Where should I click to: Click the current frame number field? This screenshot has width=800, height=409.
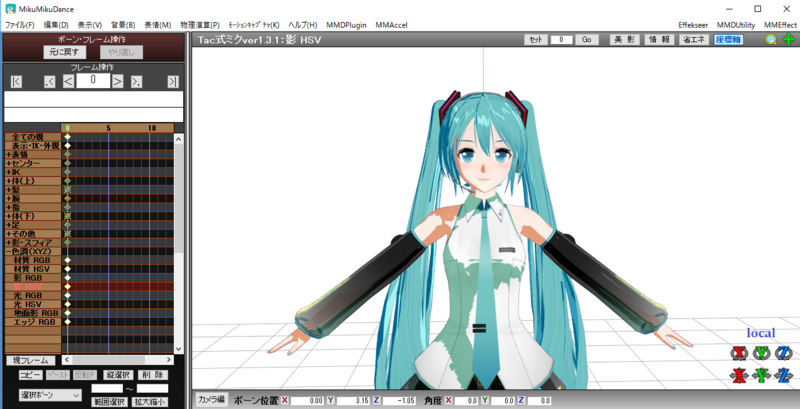coord(93,80)
